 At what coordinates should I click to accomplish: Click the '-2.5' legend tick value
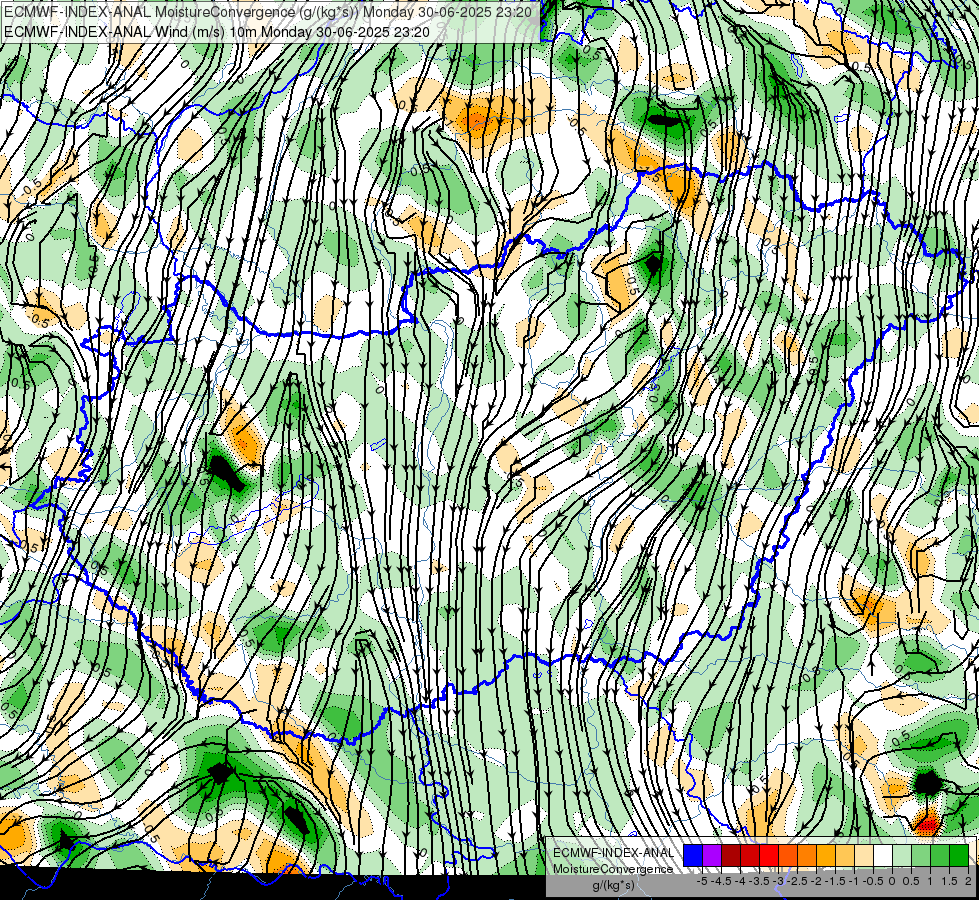click(797, 881)
